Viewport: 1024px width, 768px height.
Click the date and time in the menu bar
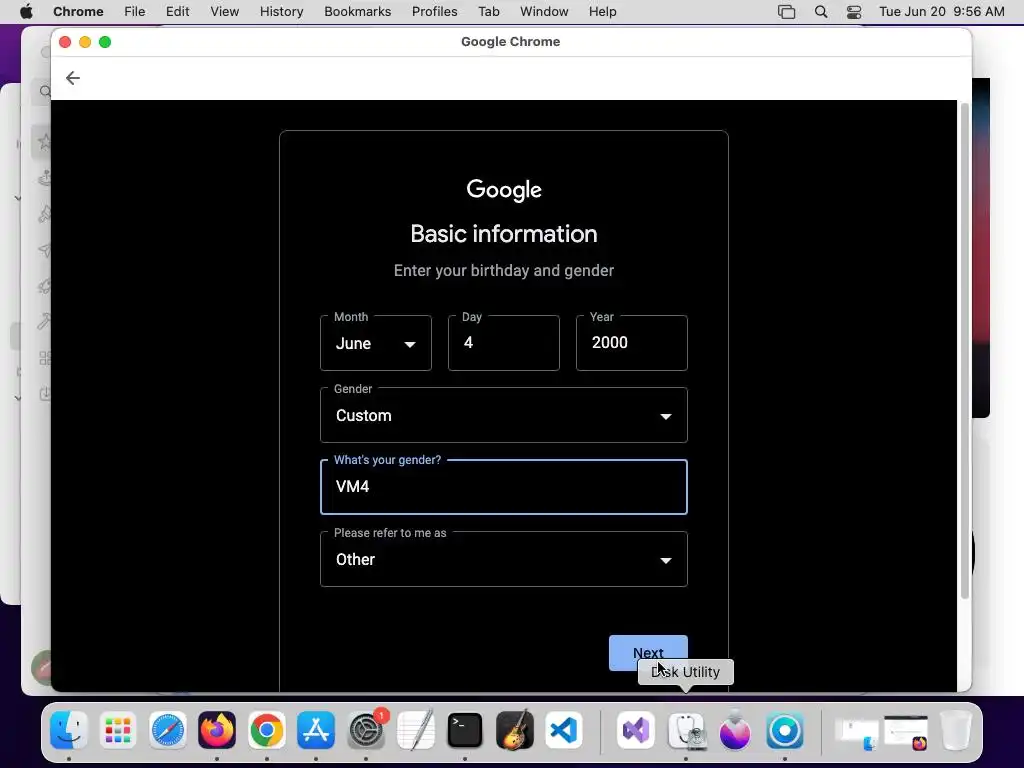click(x=942, y=12)
